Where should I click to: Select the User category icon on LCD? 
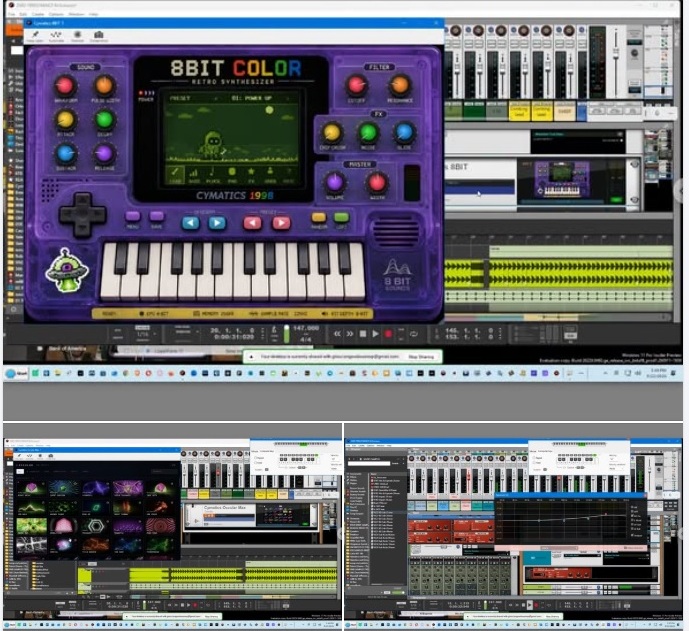coord(270,174)
